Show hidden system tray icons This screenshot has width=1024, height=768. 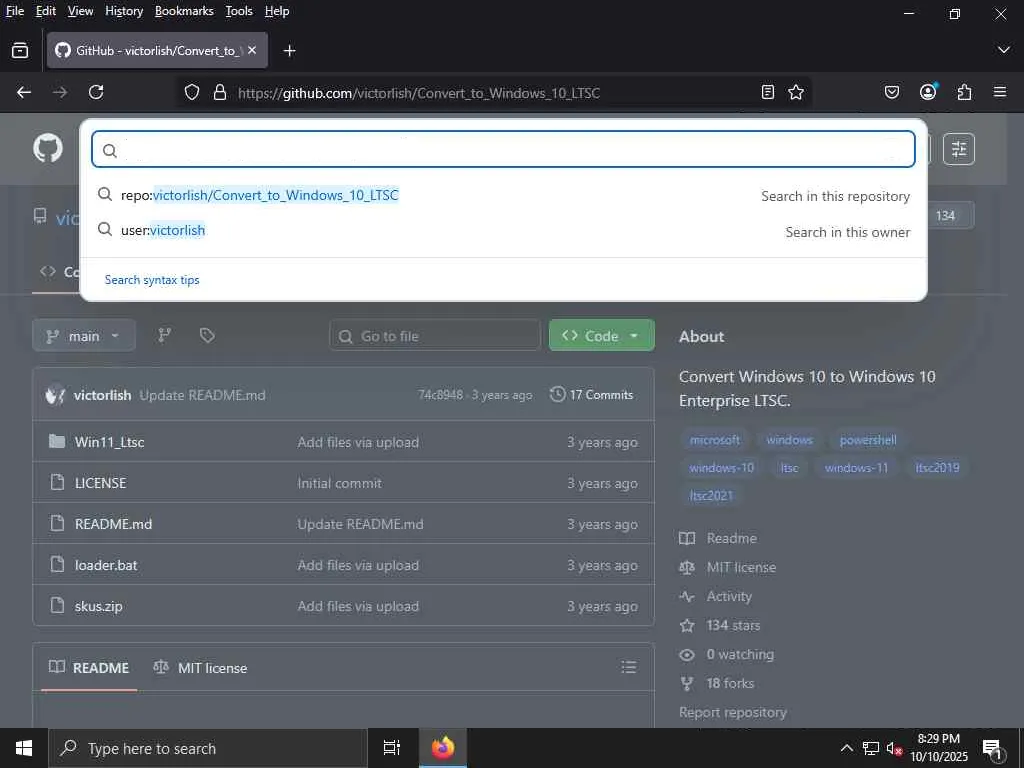pos(846,748)
